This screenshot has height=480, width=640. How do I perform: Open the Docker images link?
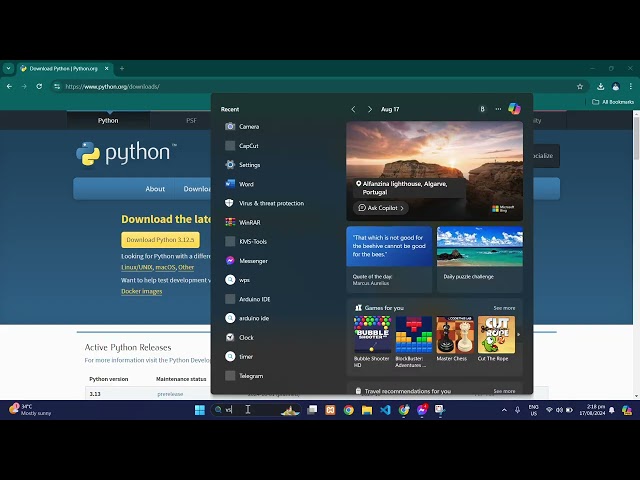pos(142,291)
